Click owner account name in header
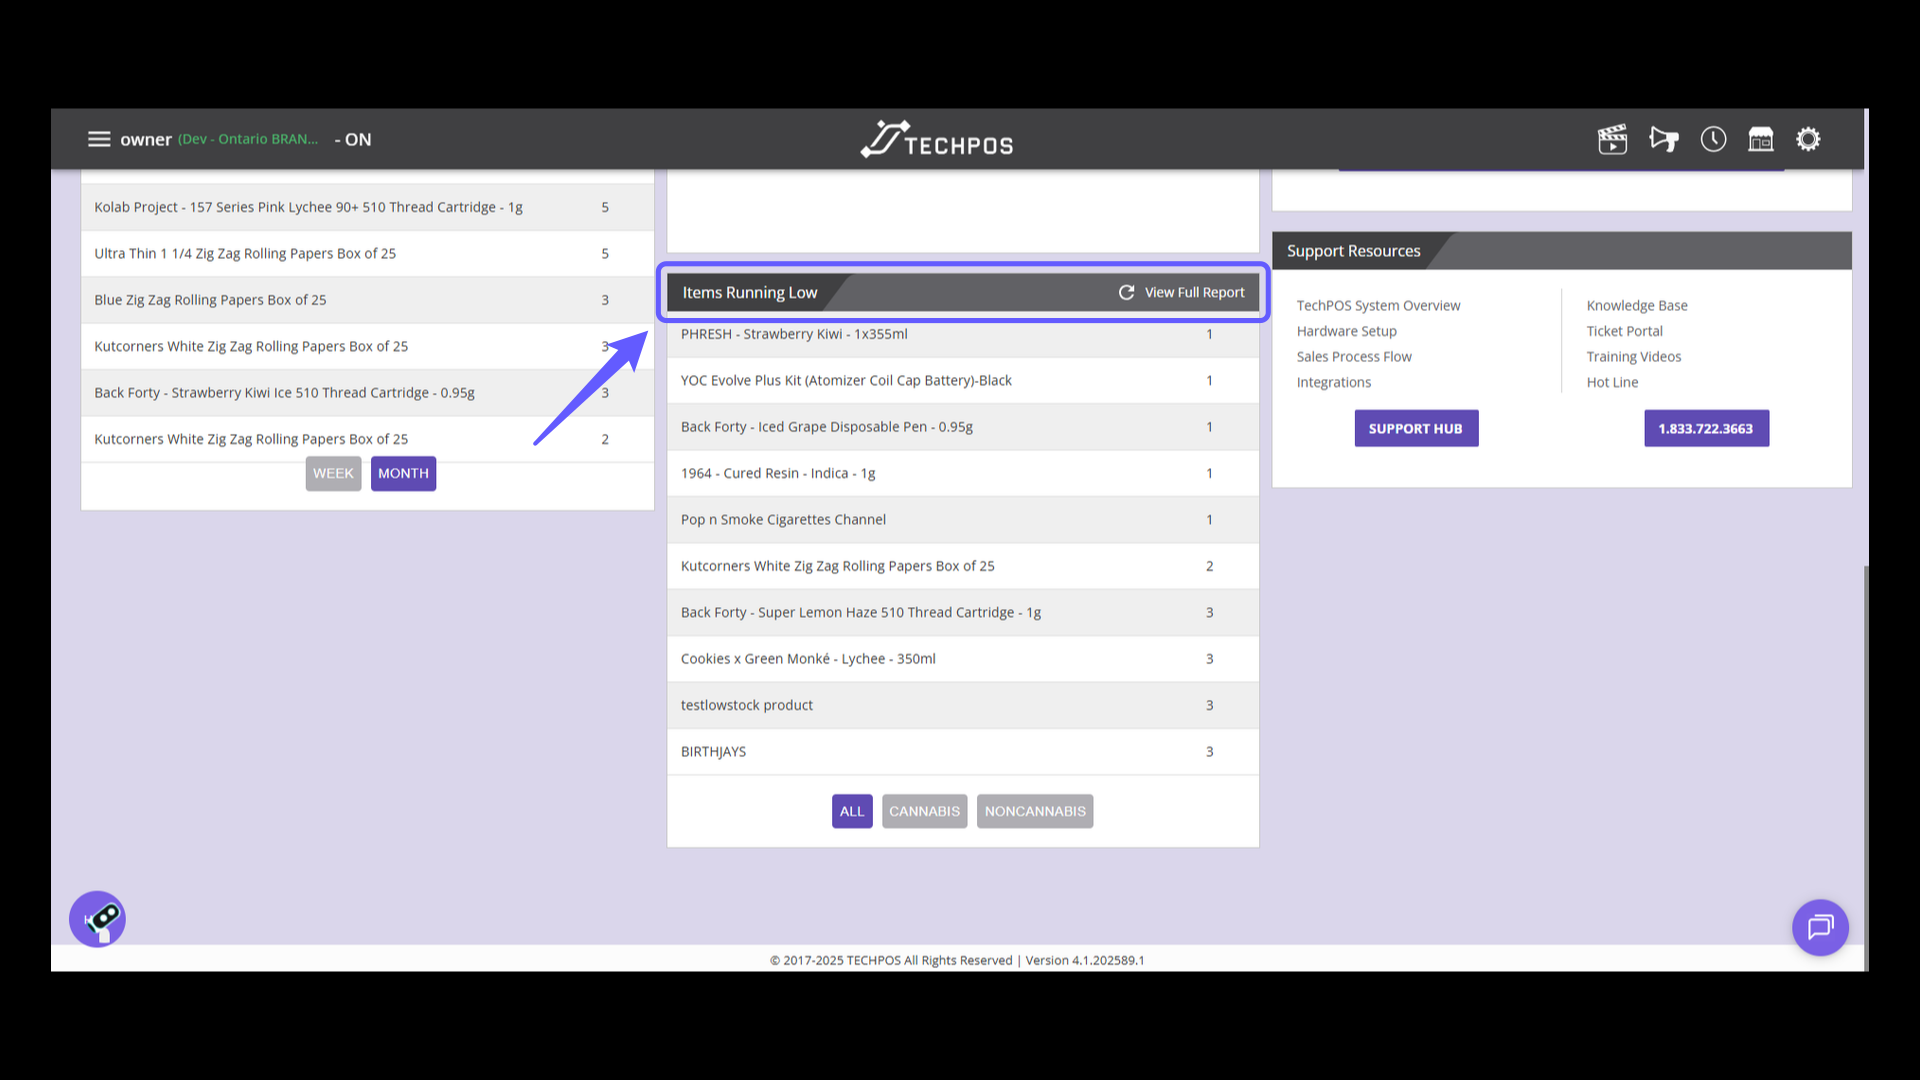Viewport: 1920px width, 1080px height. coord(146,139)
